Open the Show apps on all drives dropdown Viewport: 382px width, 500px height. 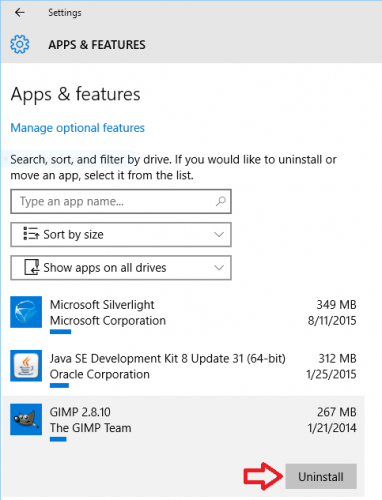pos(121,268)
